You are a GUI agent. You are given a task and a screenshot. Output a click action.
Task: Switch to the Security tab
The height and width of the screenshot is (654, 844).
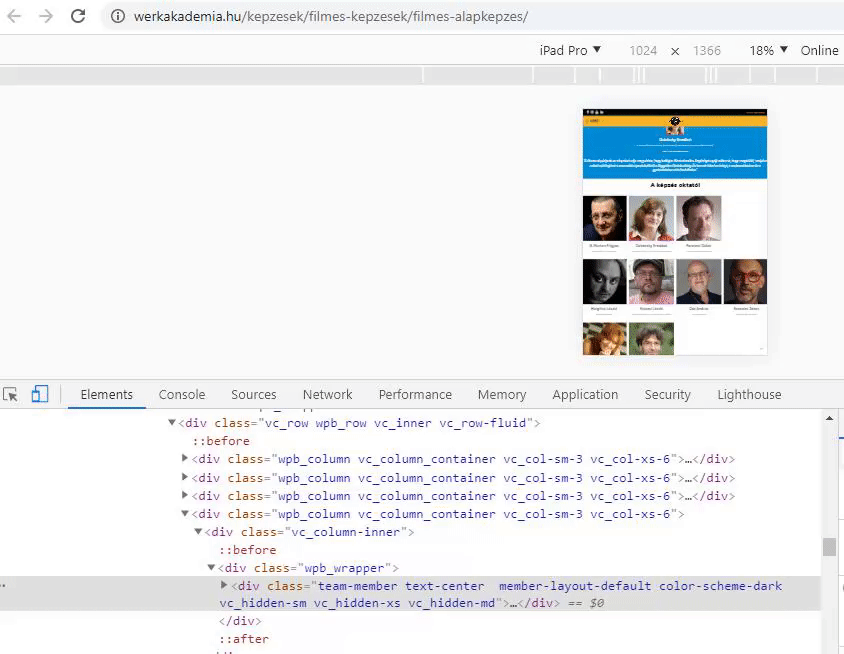pos(667,395)
